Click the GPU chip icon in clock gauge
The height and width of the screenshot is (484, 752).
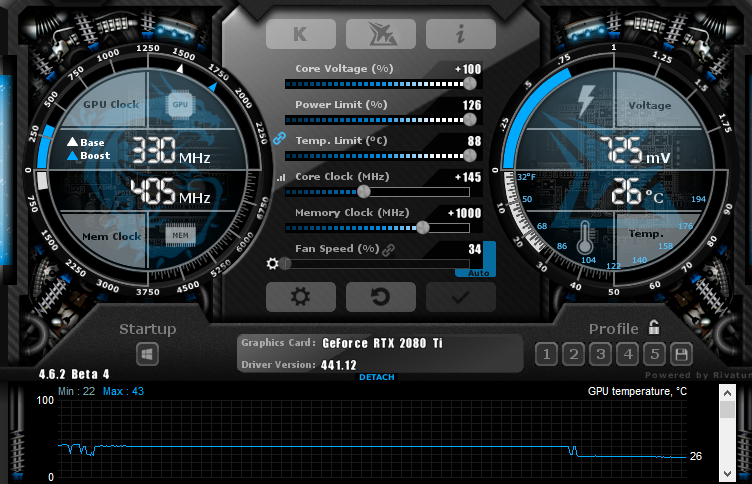[180, 105]
